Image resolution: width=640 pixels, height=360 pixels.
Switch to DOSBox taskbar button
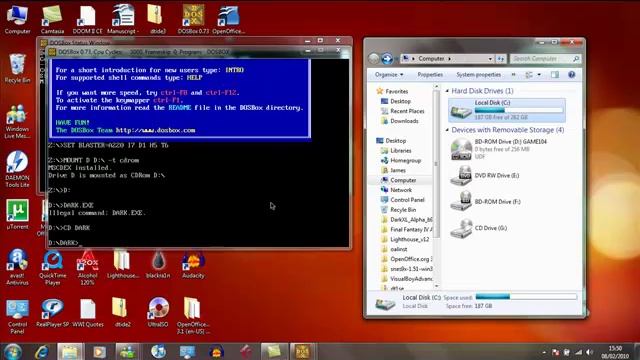click(303, 352)
